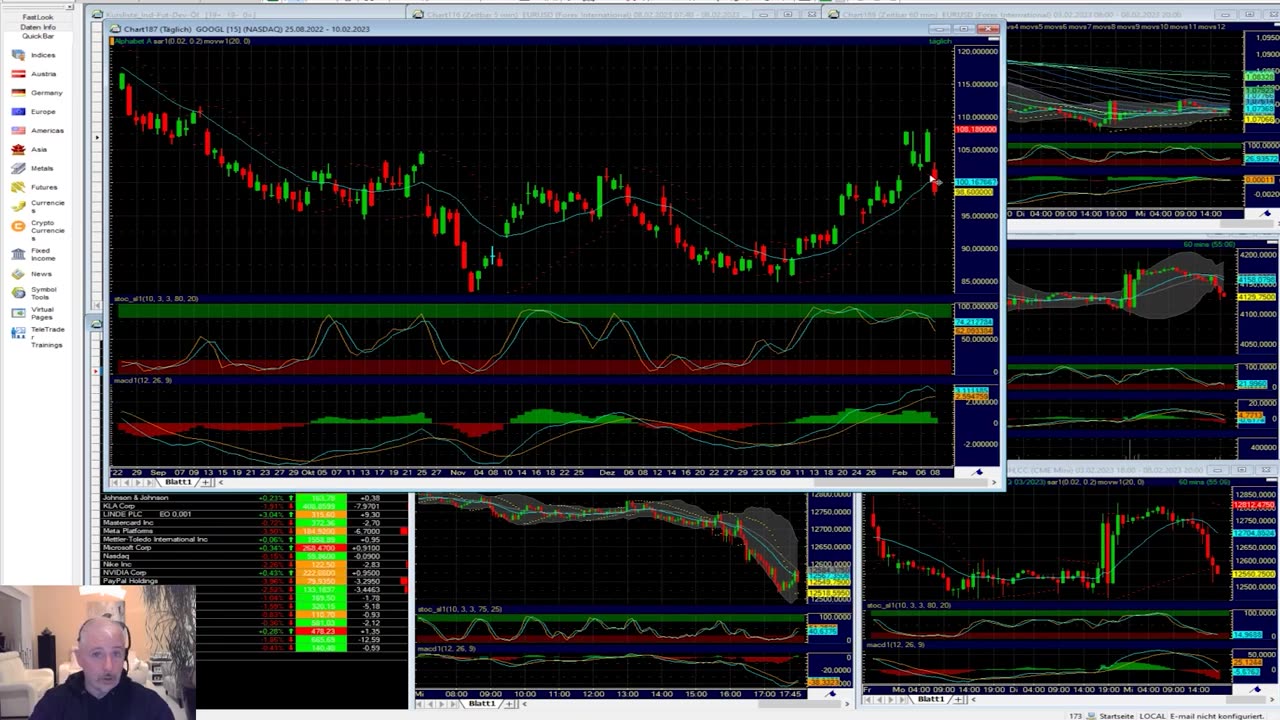Select the Europe flag icon

(18, 112)
